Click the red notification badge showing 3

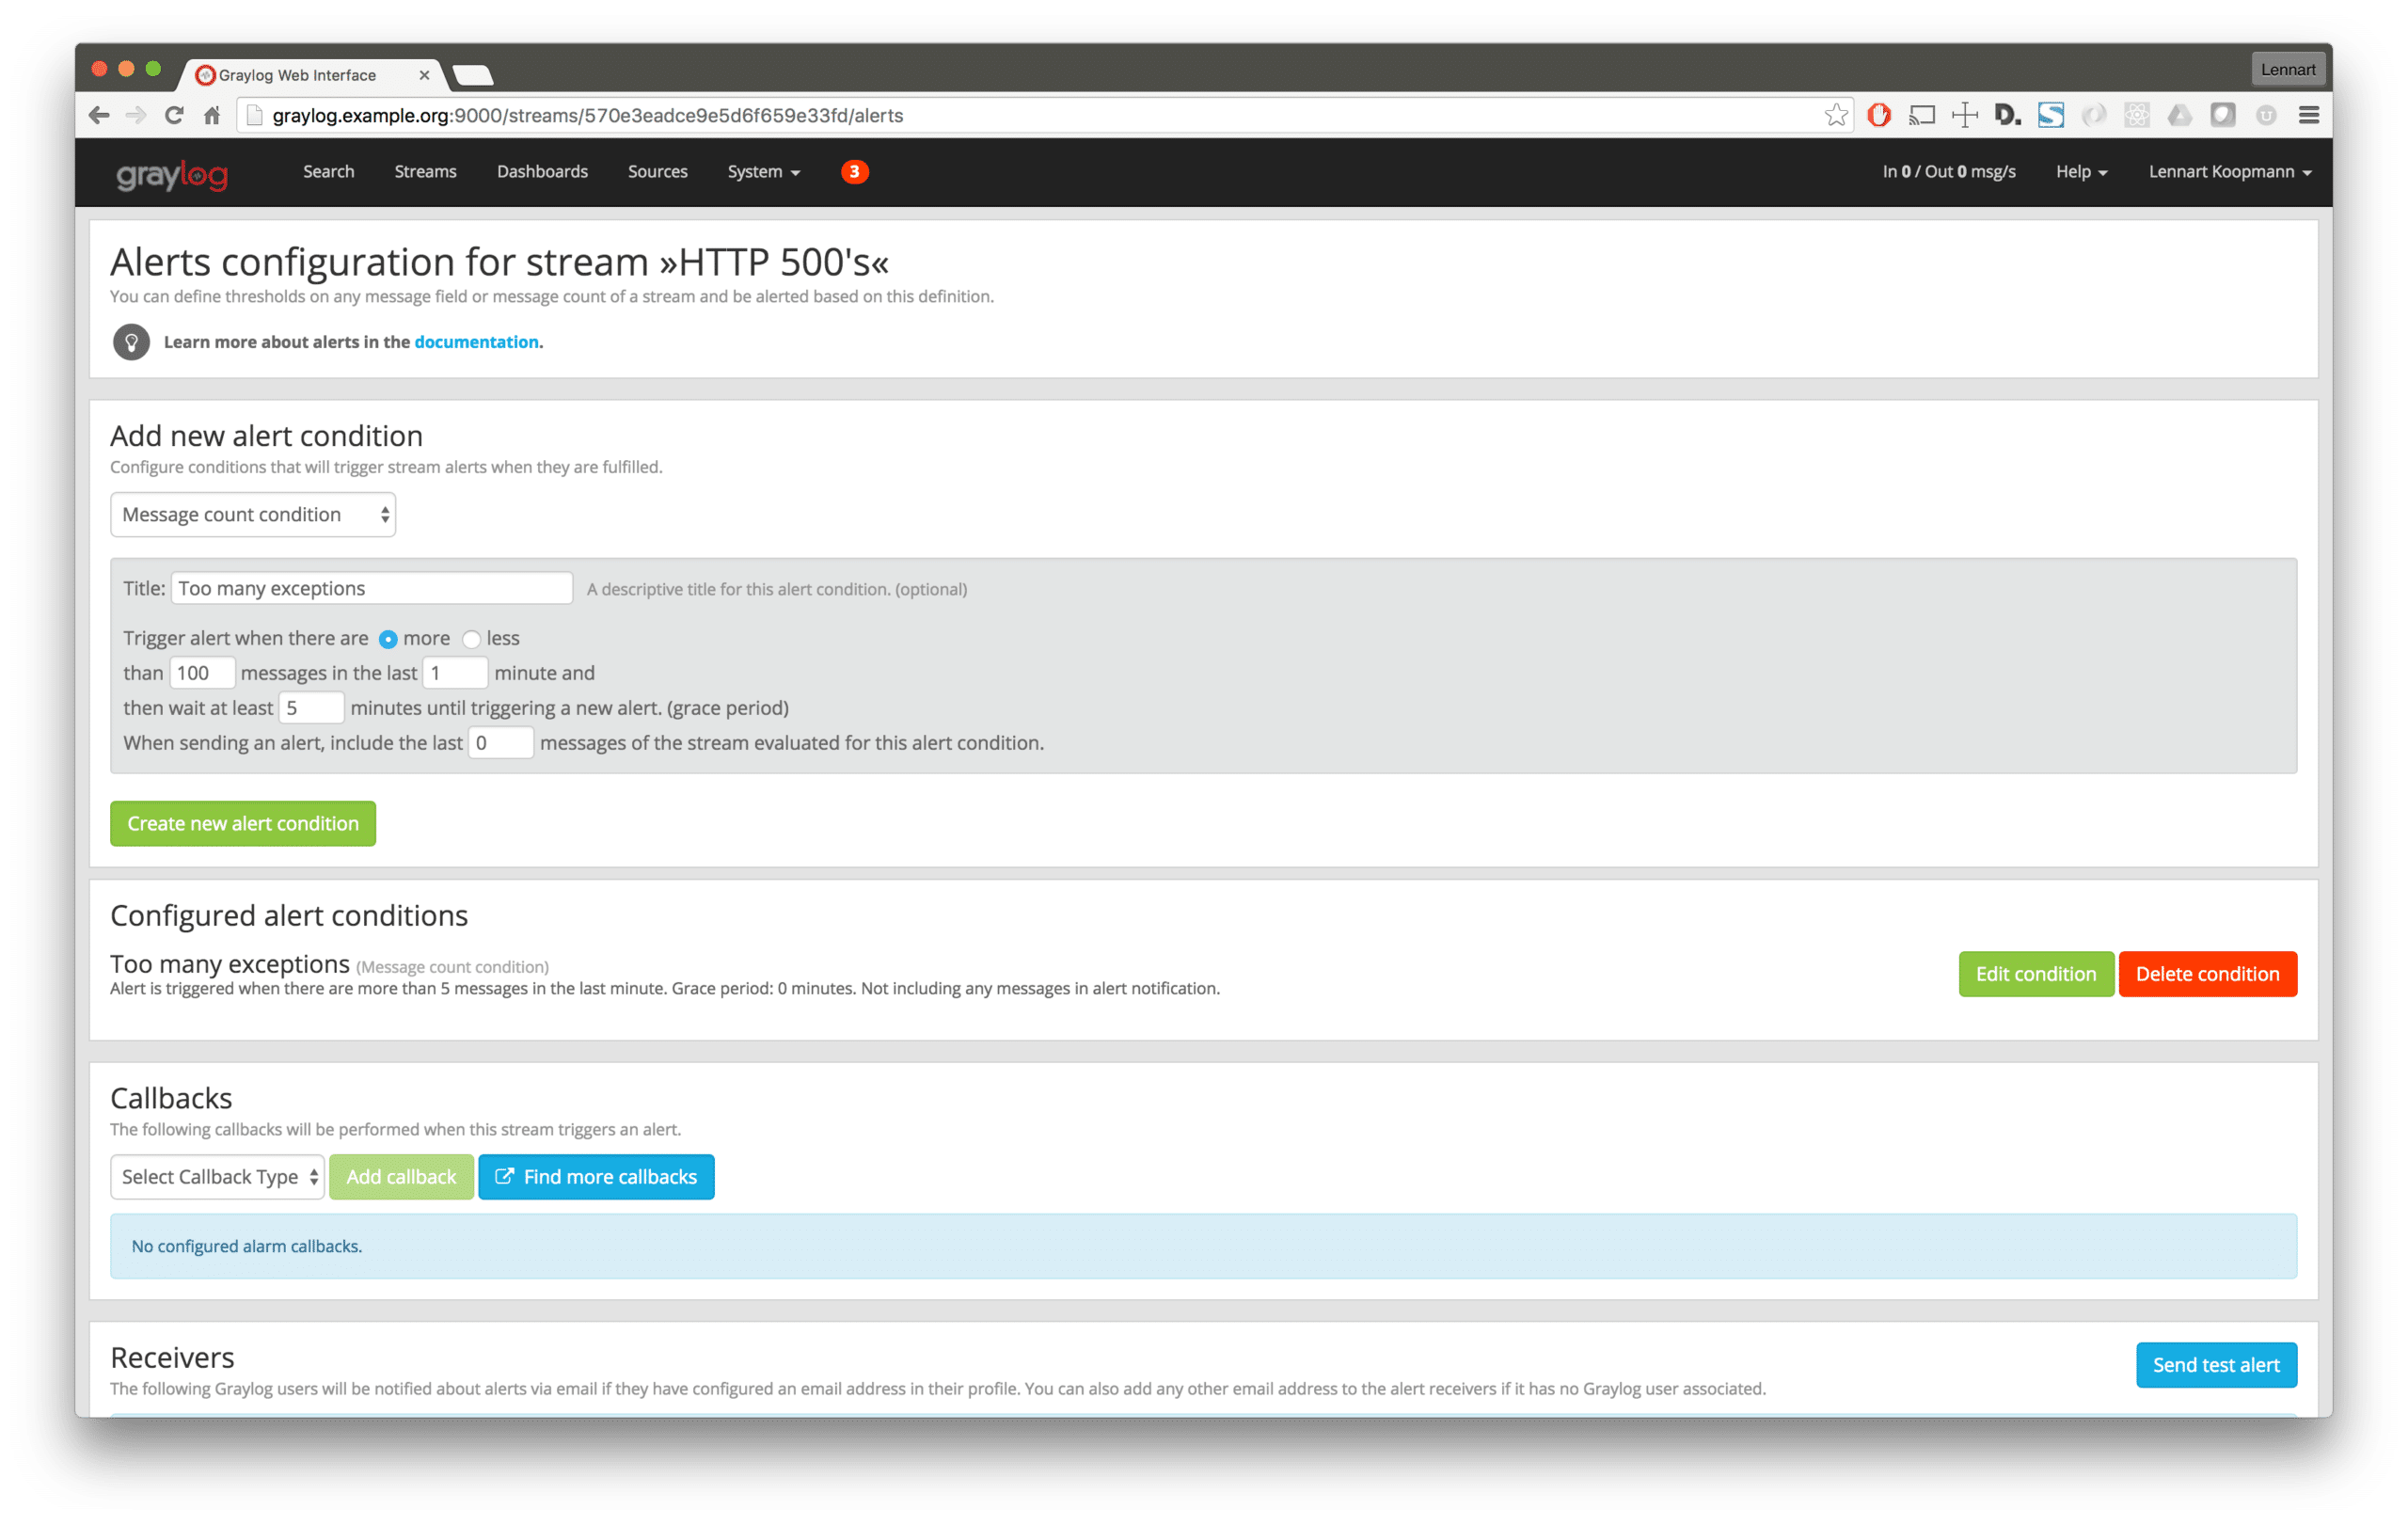click(853, 172)
